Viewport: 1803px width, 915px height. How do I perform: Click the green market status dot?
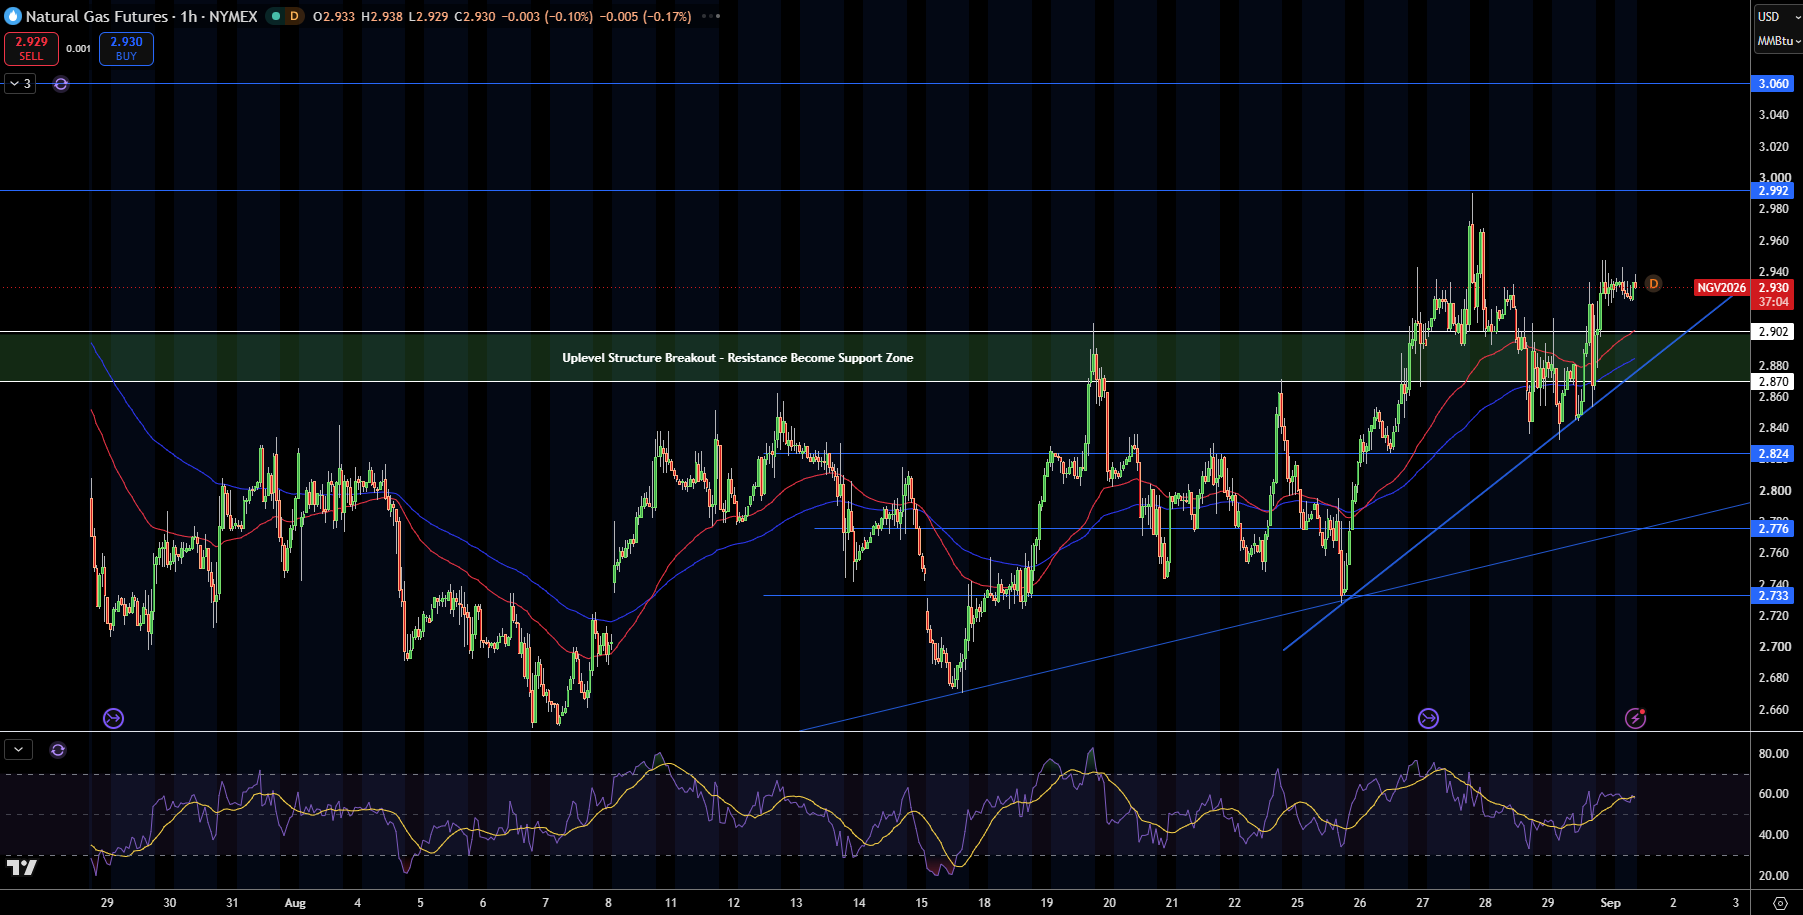[275, 16]
